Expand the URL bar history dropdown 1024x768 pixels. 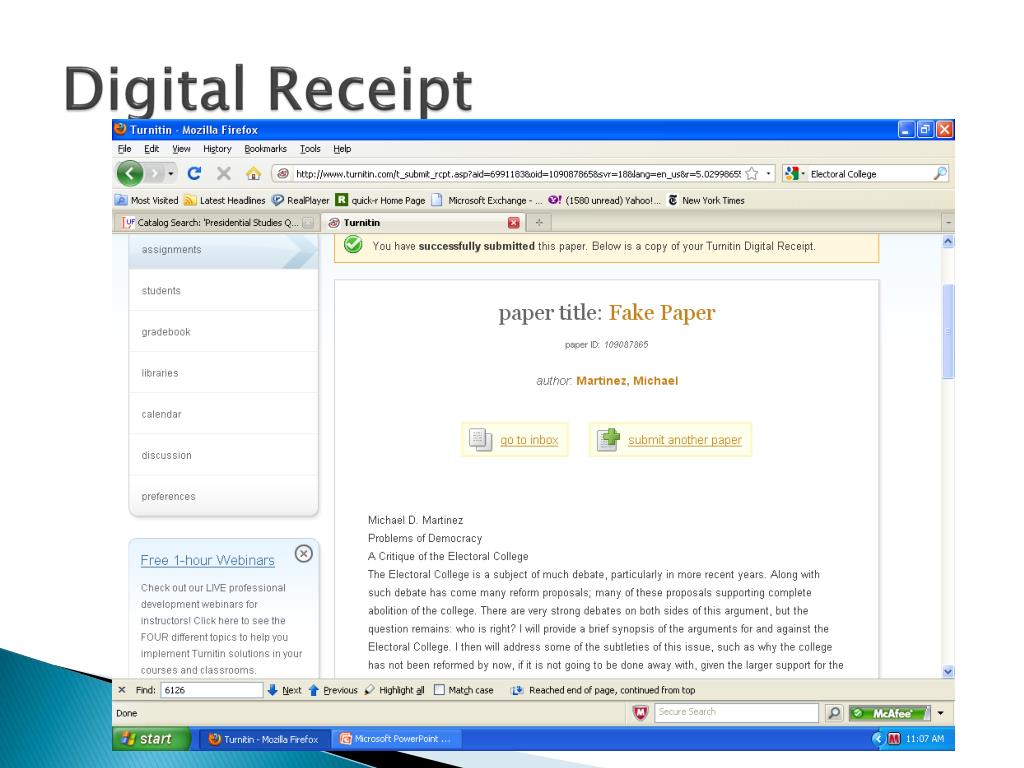click(768, 174)
